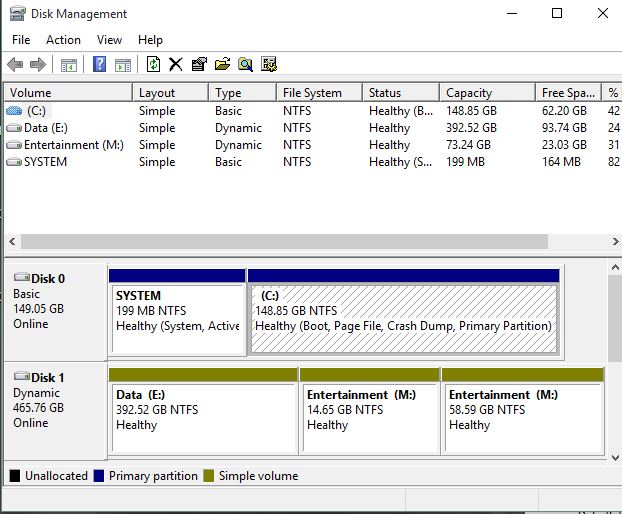
Task: Click the Forward arrow toolbar icon
Action: pos(38,64)
